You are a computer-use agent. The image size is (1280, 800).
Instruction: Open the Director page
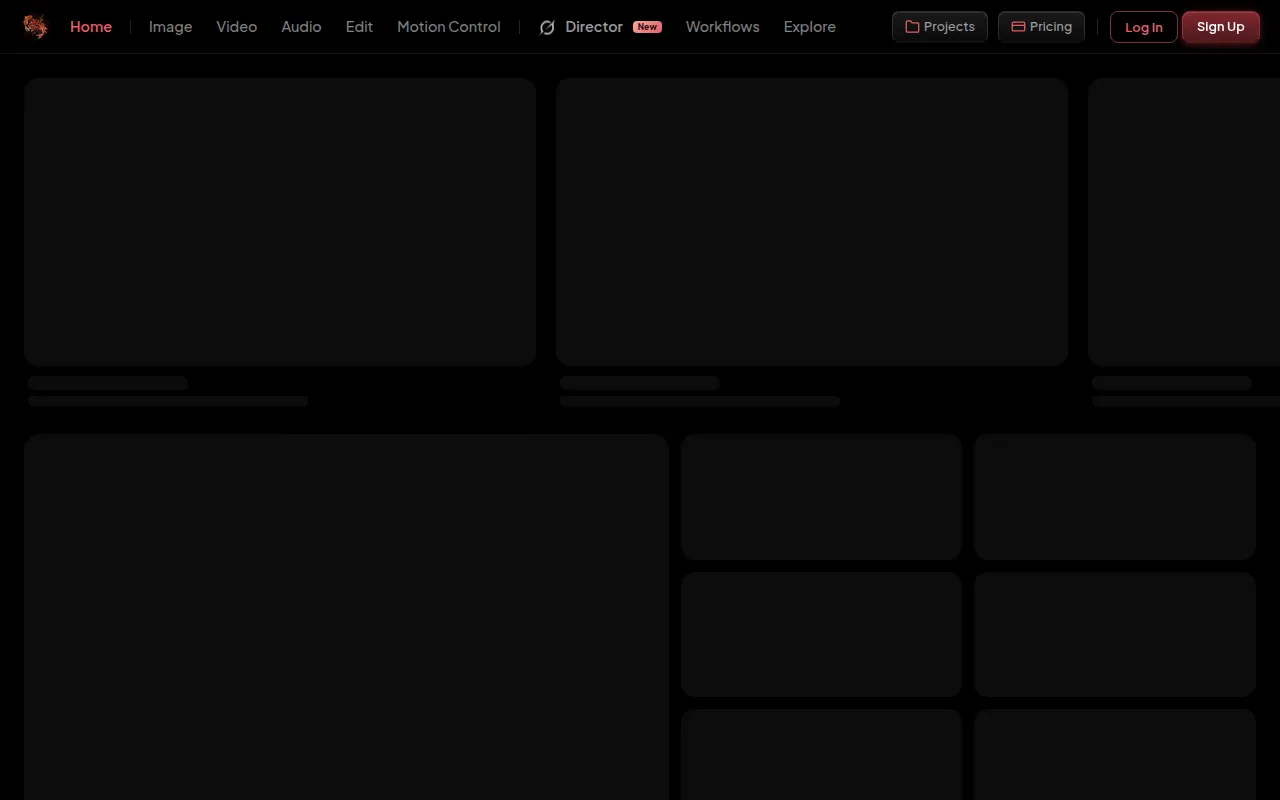tap(594, 27)
